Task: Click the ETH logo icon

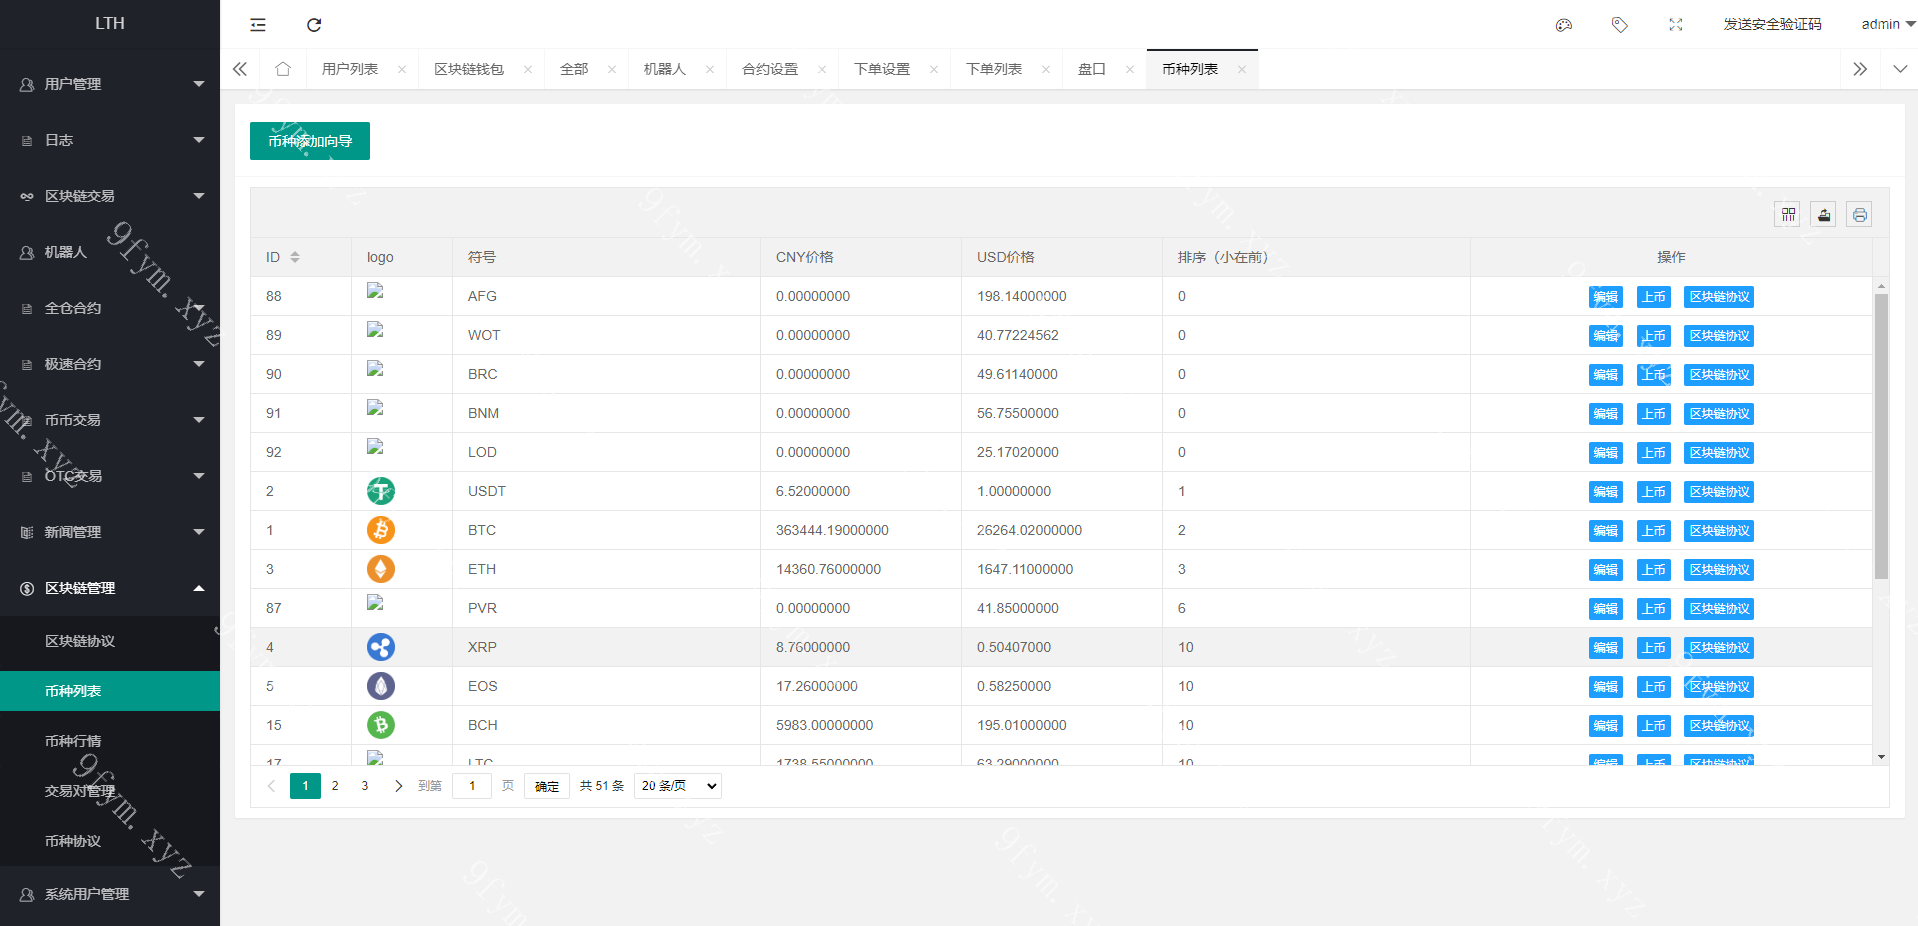Action: [x=380, y=569]
